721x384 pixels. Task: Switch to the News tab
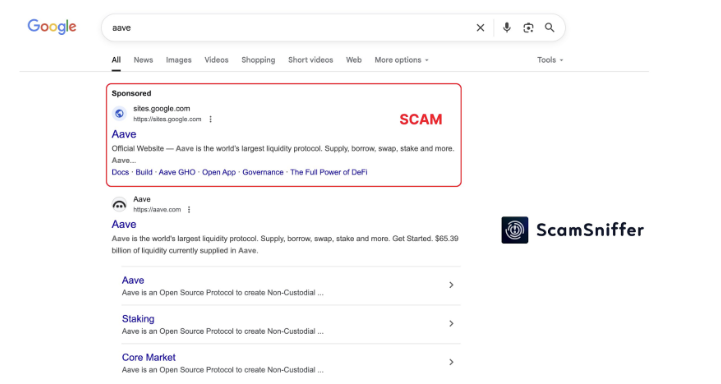point(143,60)
